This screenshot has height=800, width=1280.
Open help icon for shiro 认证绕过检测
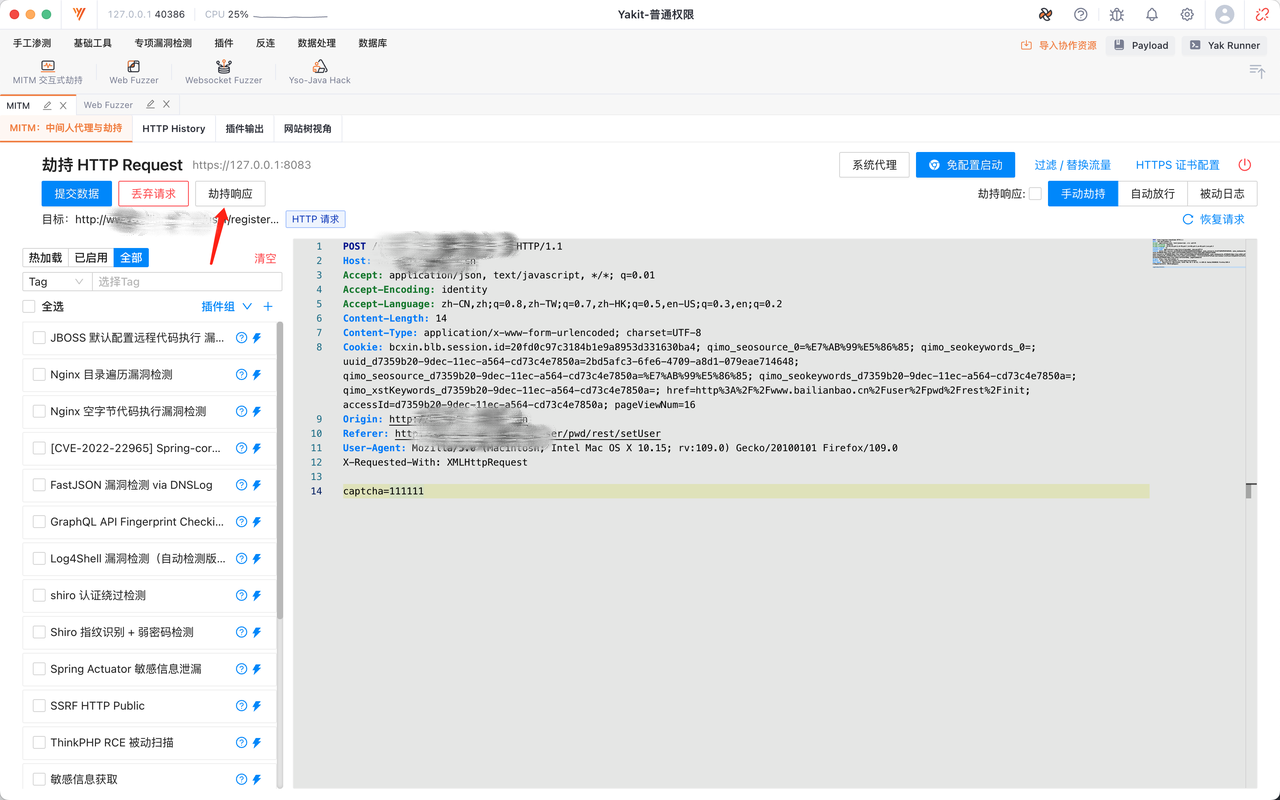click(x=241, y=595)
